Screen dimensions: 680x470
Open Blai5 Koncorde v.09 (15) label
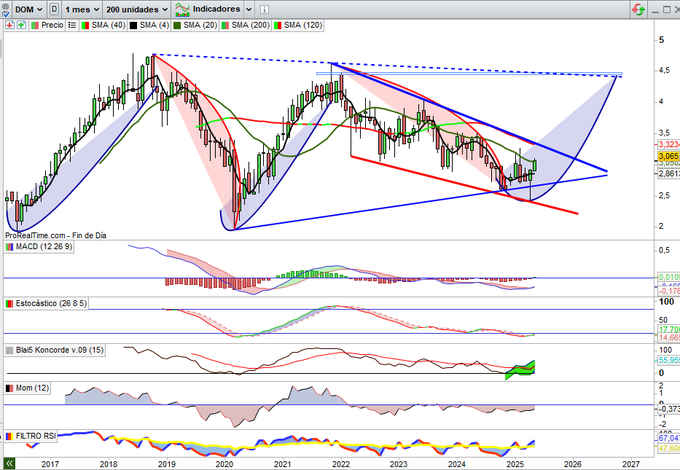tap(59, 350)
